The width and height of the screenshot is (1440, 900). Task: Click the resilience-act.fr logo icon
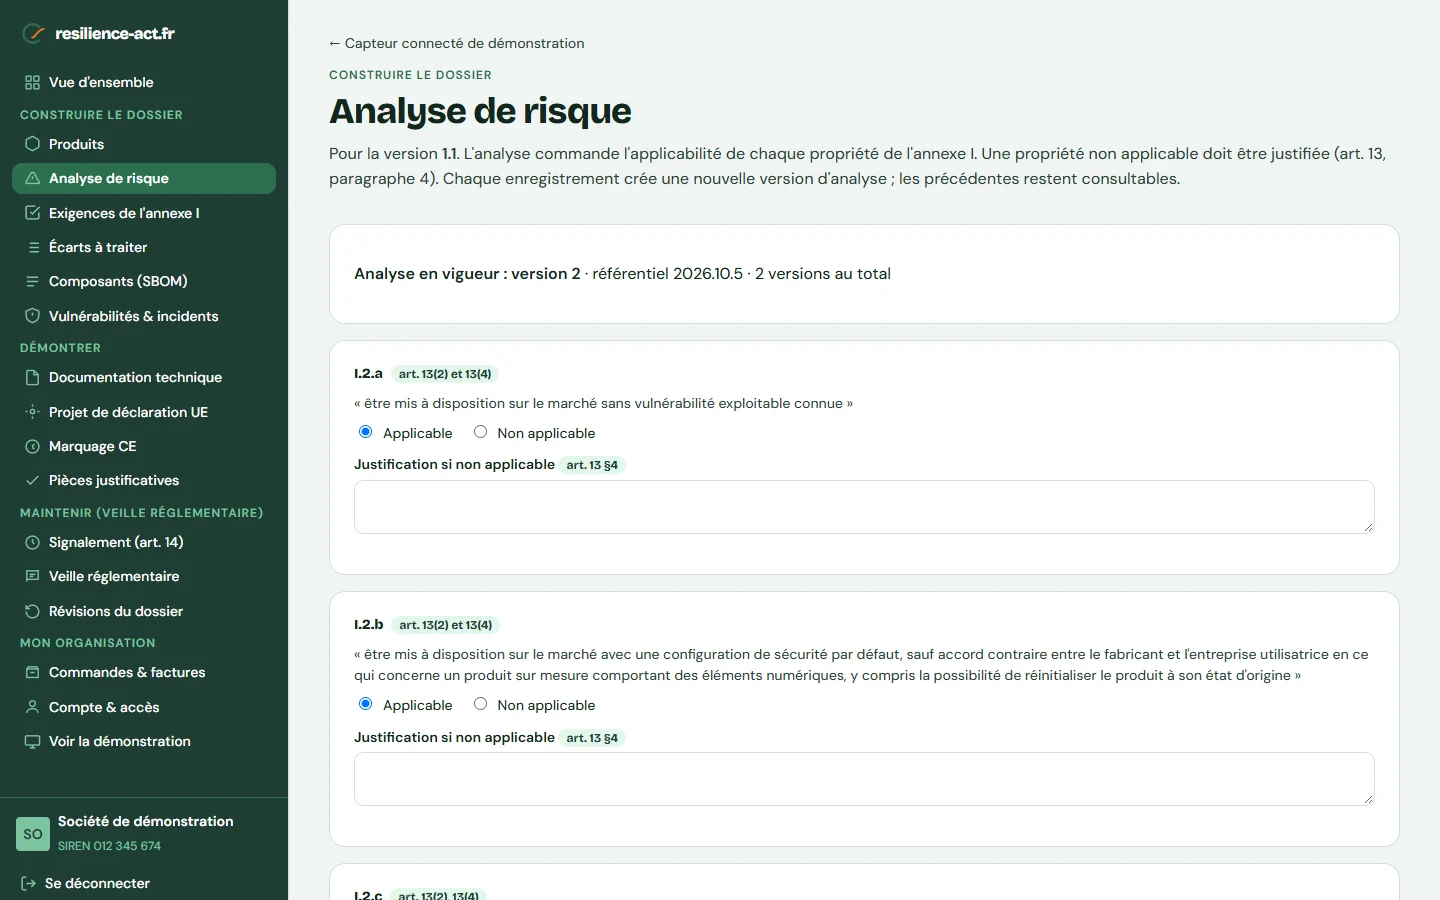tap(33, 33)
